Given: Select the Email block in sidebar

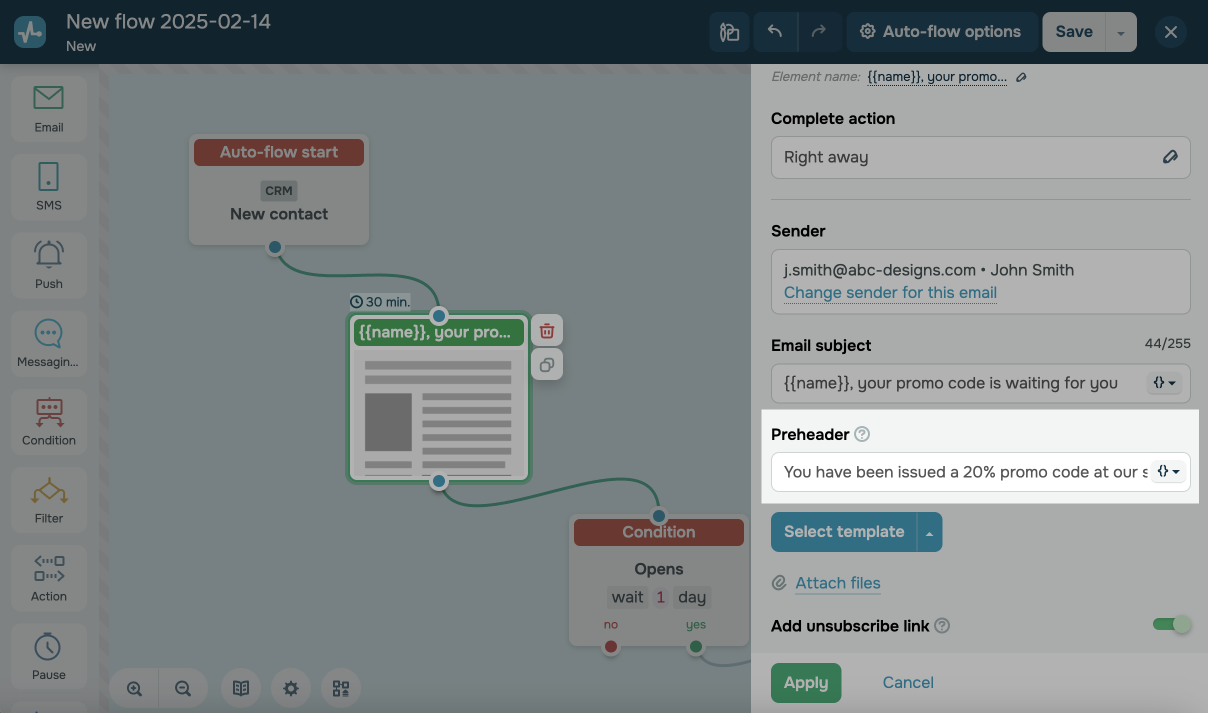Looking at the screenshot, I should click(48, 108).
